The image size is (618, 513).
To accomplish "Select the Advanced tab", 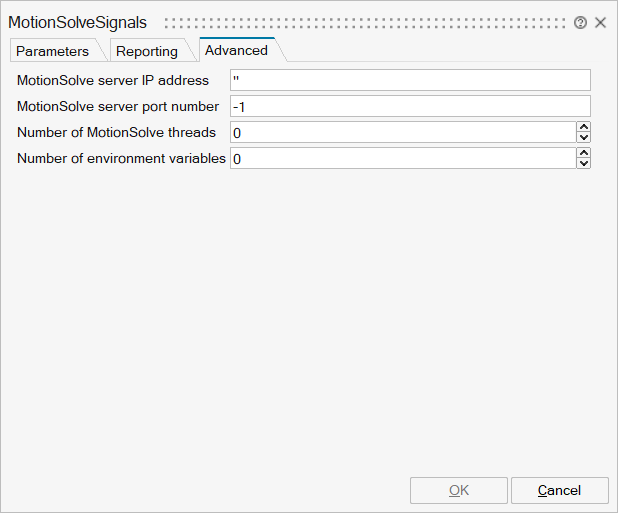I will pyautogui.click(x=236, y=50).
